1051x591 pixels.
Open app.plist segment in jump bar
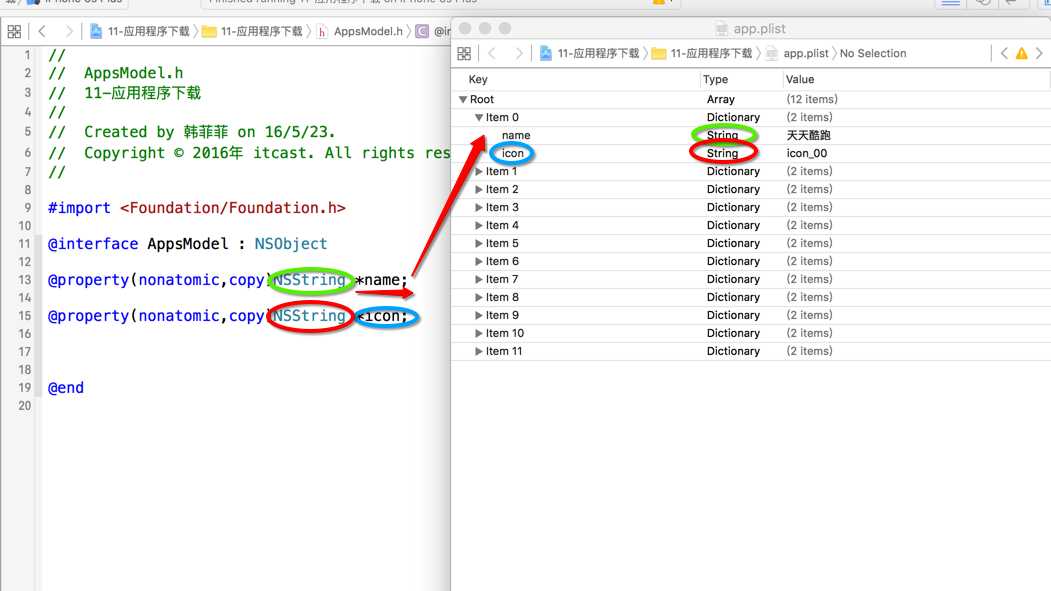(x=806, y=54)
